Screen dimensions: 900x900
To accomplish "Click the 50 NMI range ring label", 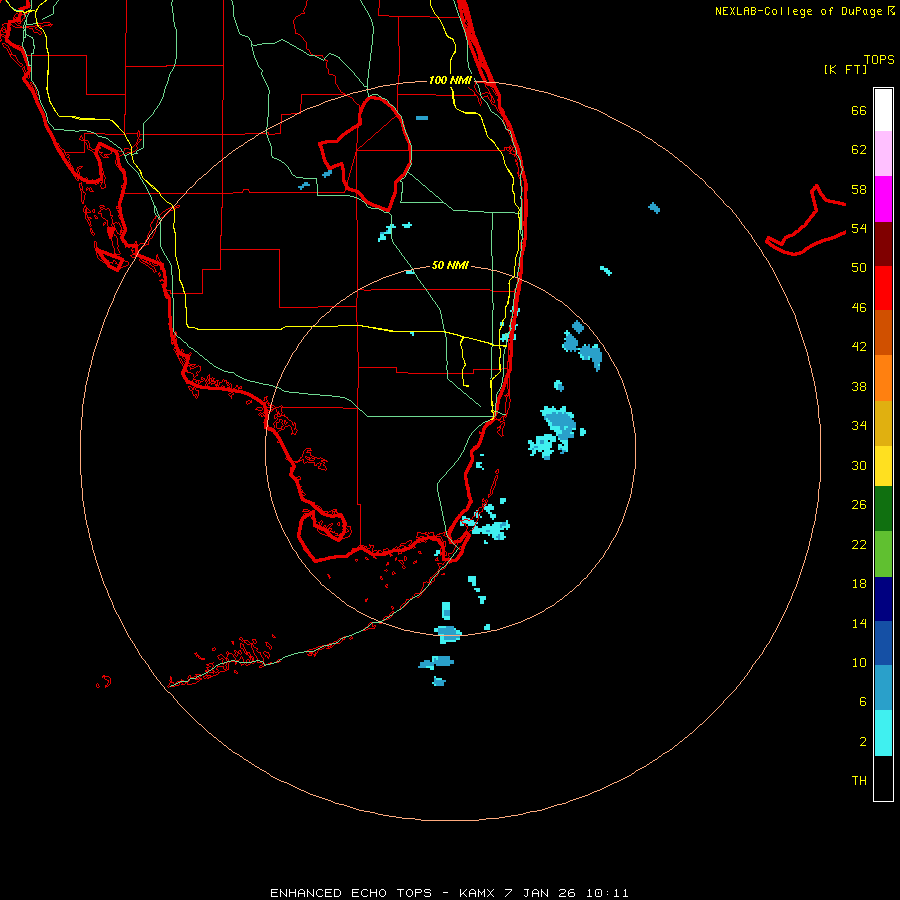I will [450, 265].
